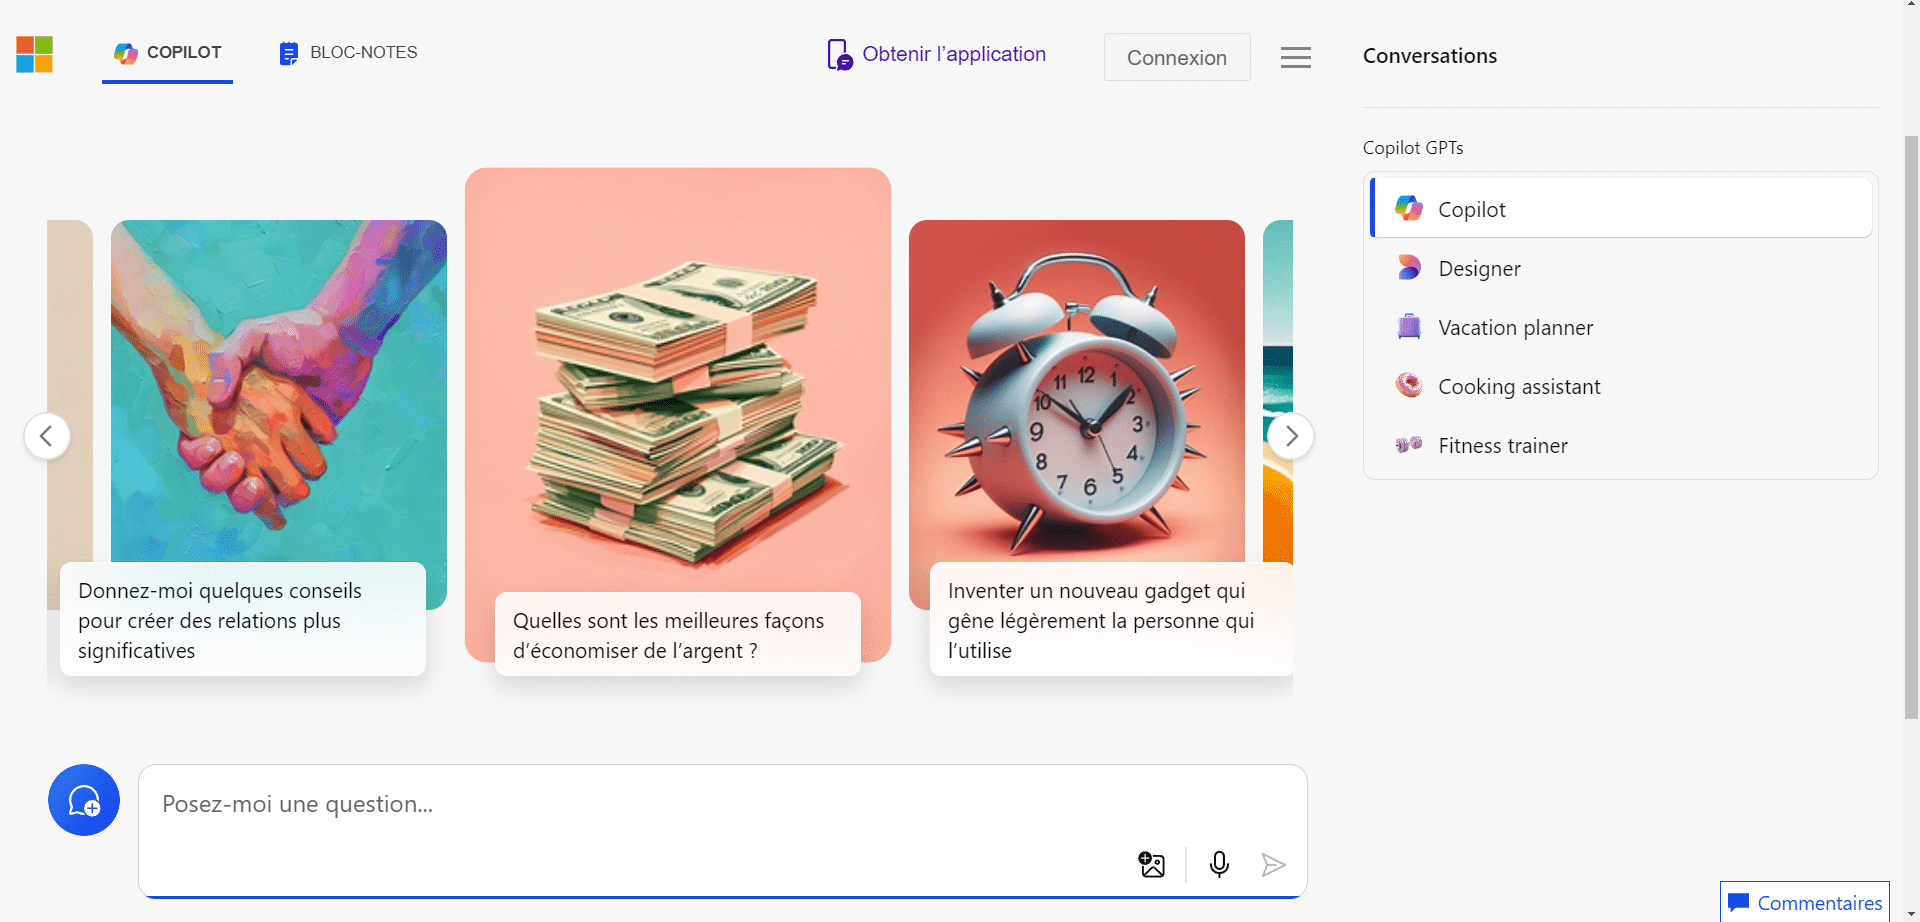Start a new topic with chat button
The height and width of the screenshot is (922, 1920).
(84, 800)
